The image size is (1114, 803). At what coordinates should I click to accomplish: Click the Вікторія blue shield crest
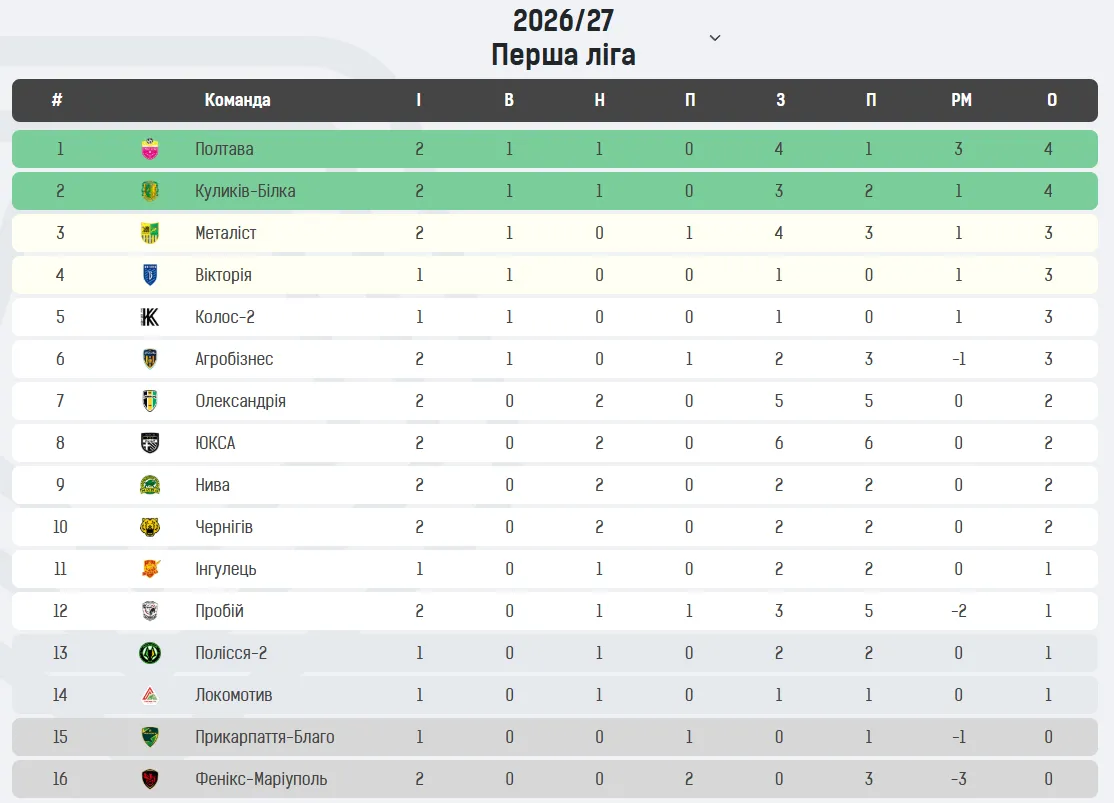pos(150,275)
